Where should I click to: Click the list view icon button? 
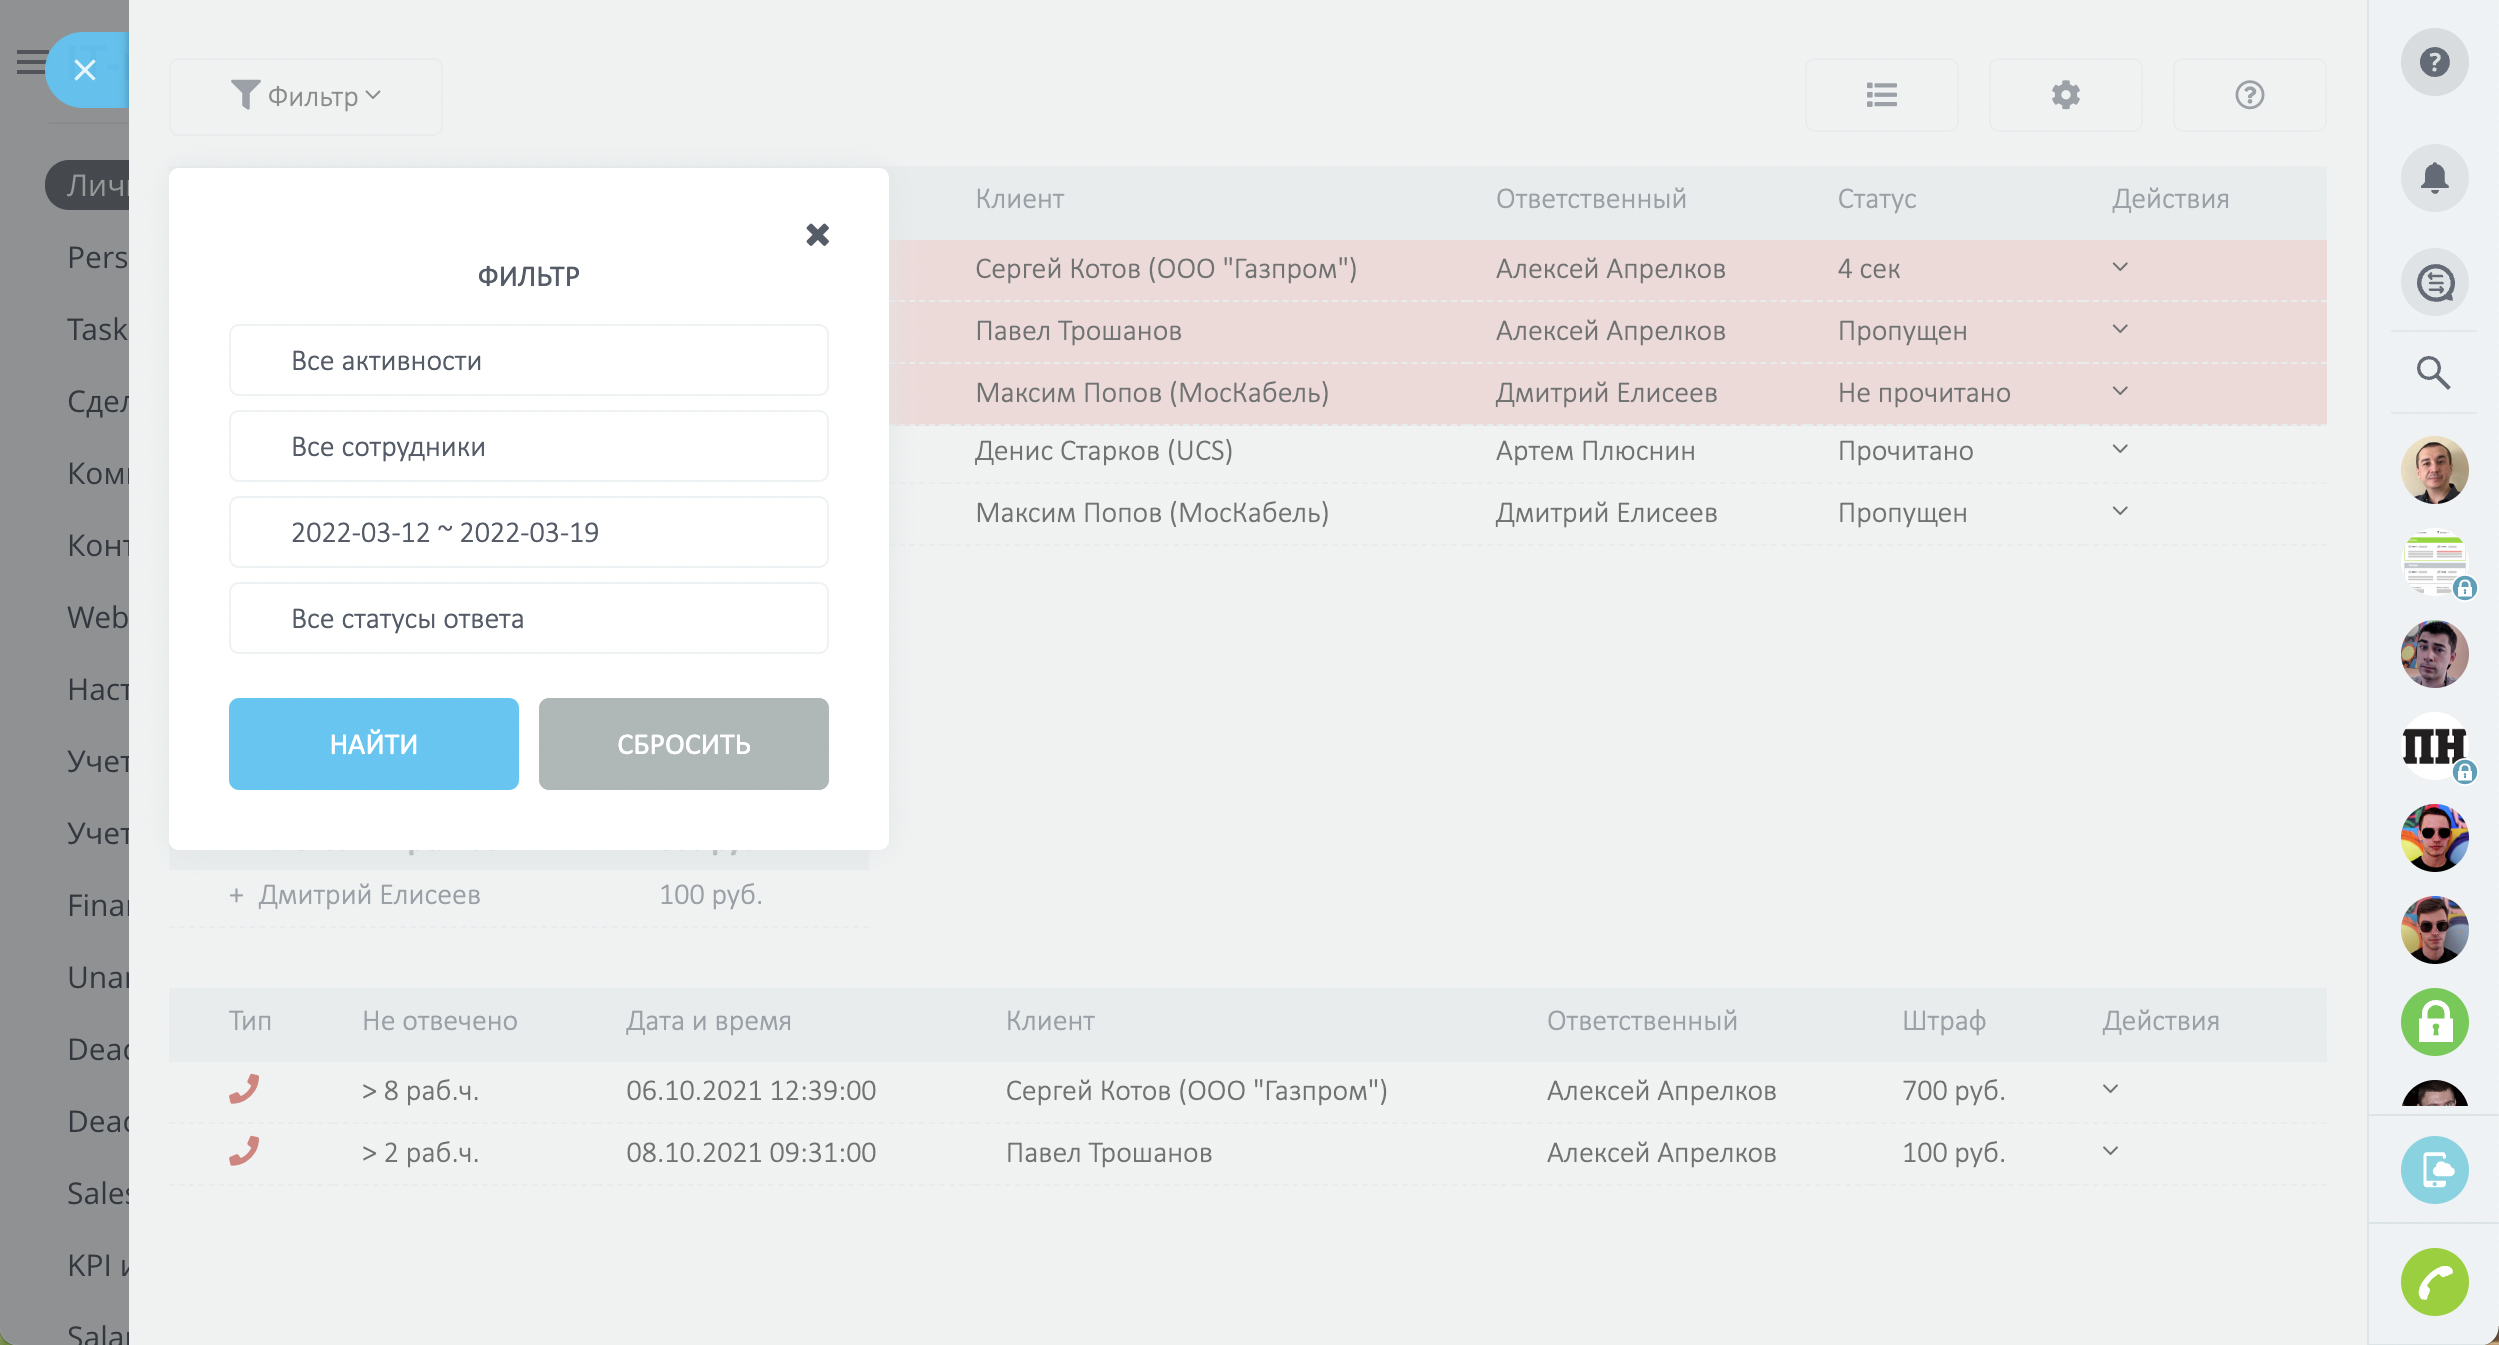[1881, 95]
